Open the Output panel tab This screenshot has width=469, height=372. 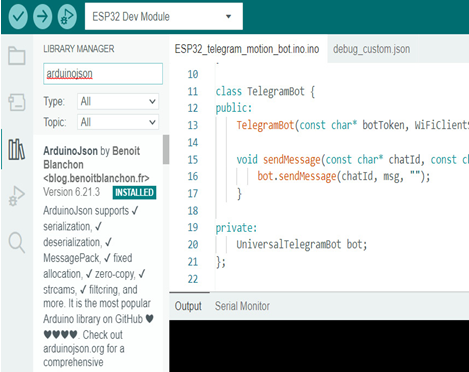[188, 306]
